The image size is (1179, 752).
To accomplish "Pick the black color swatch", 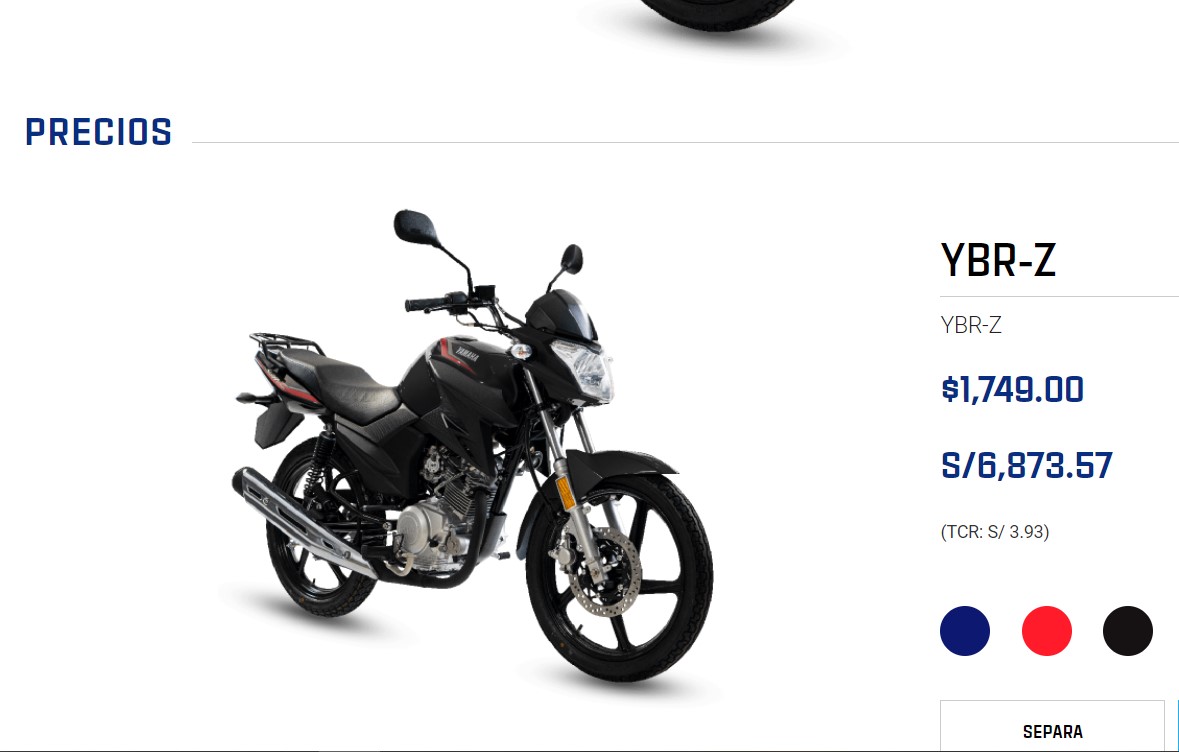I will pyautogui.click(x=1128, y=631).
